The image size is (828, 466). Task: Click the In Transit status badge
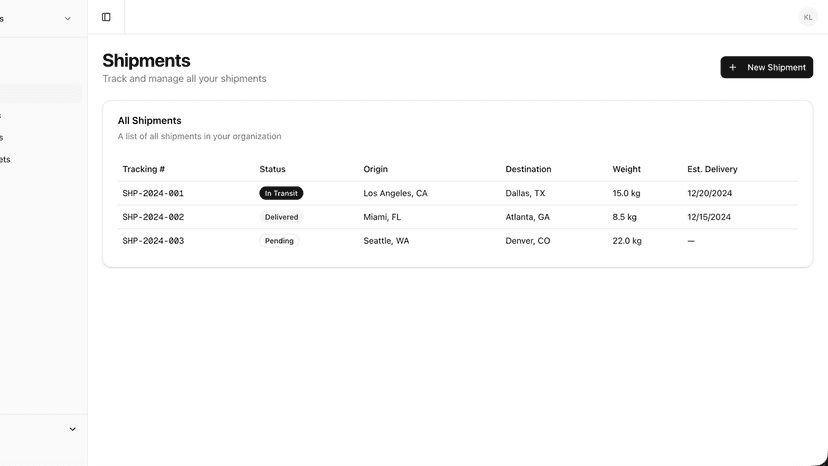(281, 193)
